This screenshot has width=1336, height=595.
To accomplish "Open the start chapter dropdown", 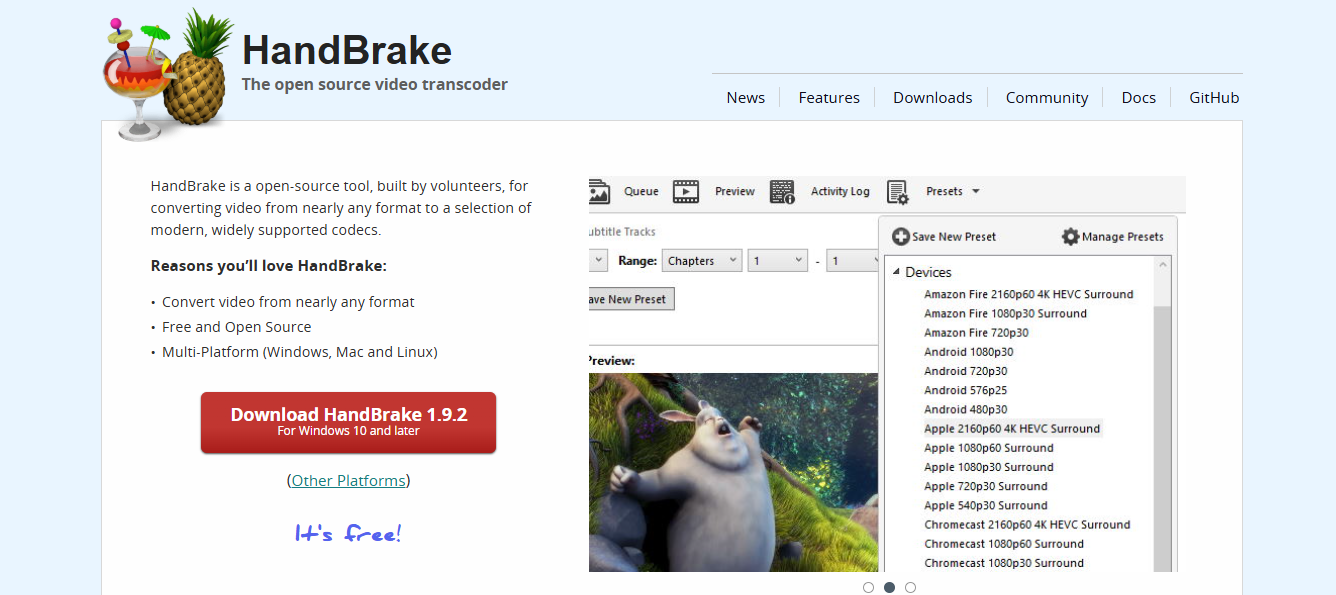I will pyautogui.click(x=778, y=261).
